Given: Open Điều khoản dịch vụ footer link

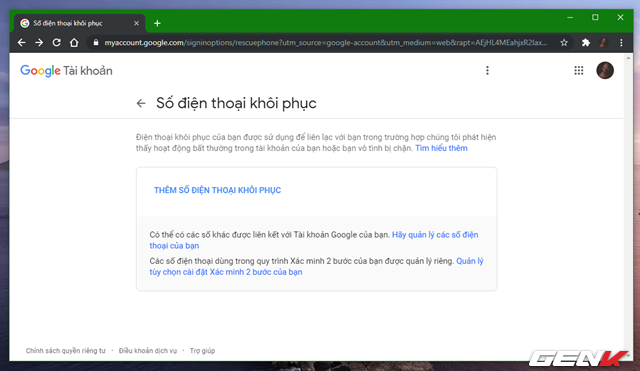Looking at the screenshot, I should (x=148, y=351).
